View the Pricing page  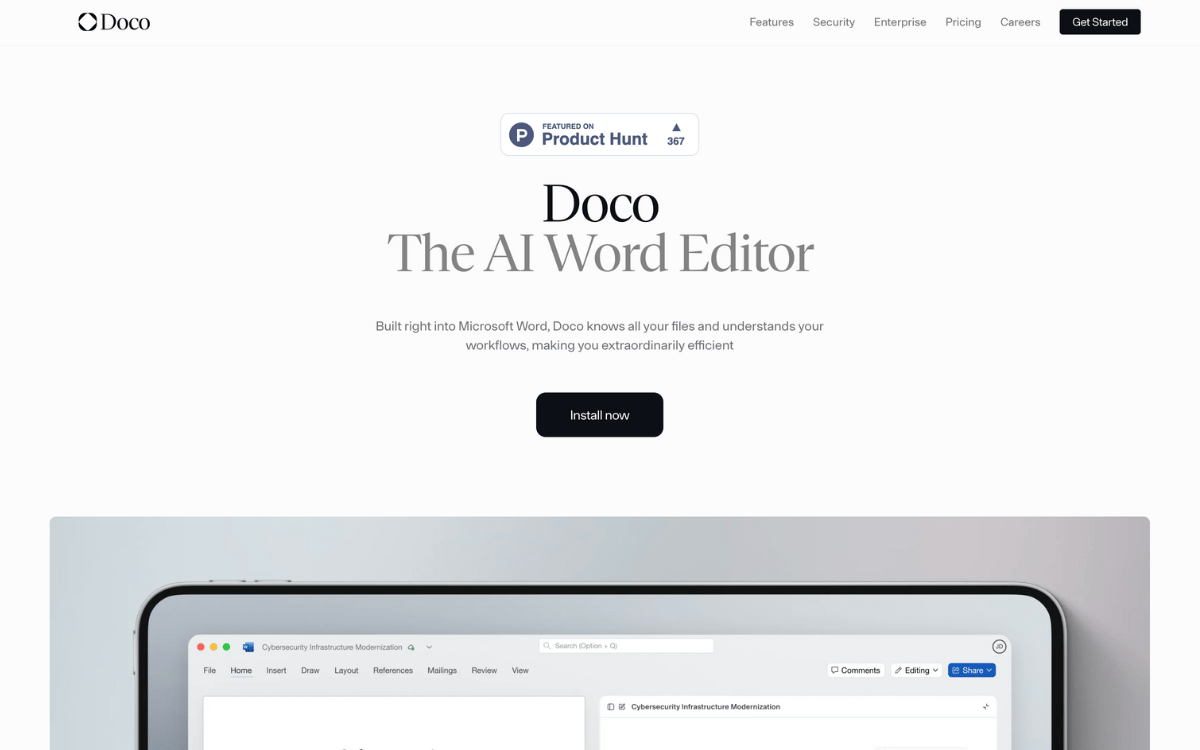point(963,22)
